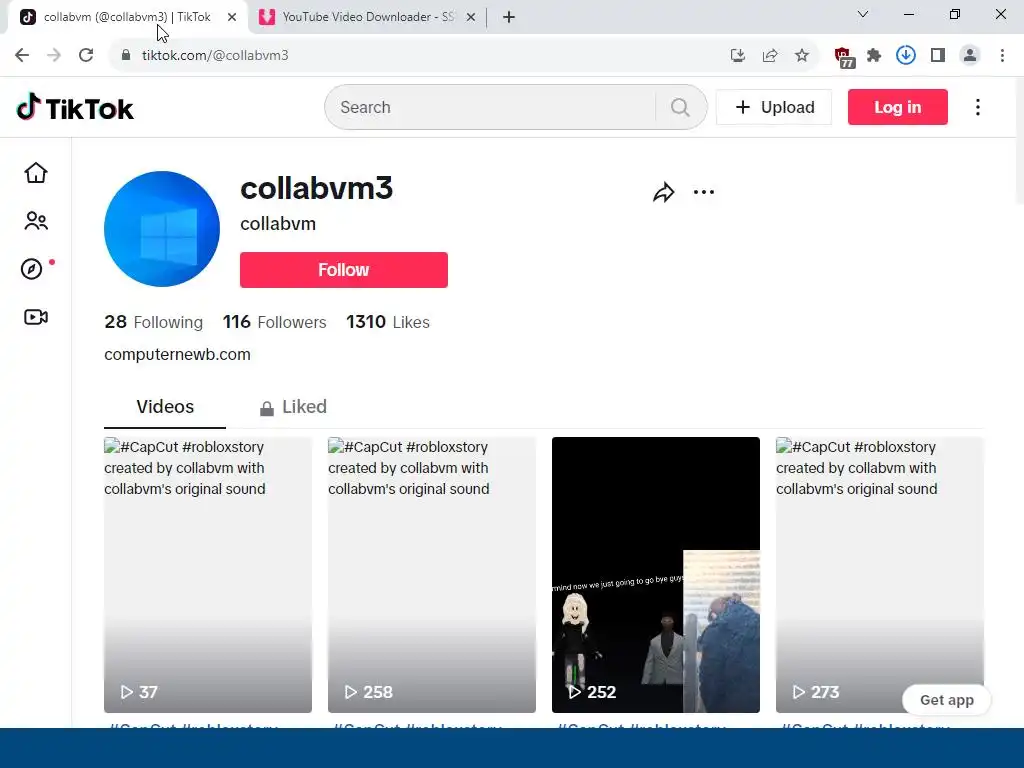This screenshot has height=768, width=1024.
Task: Select the Videos profile tab
Action: [x=165, y=407]
